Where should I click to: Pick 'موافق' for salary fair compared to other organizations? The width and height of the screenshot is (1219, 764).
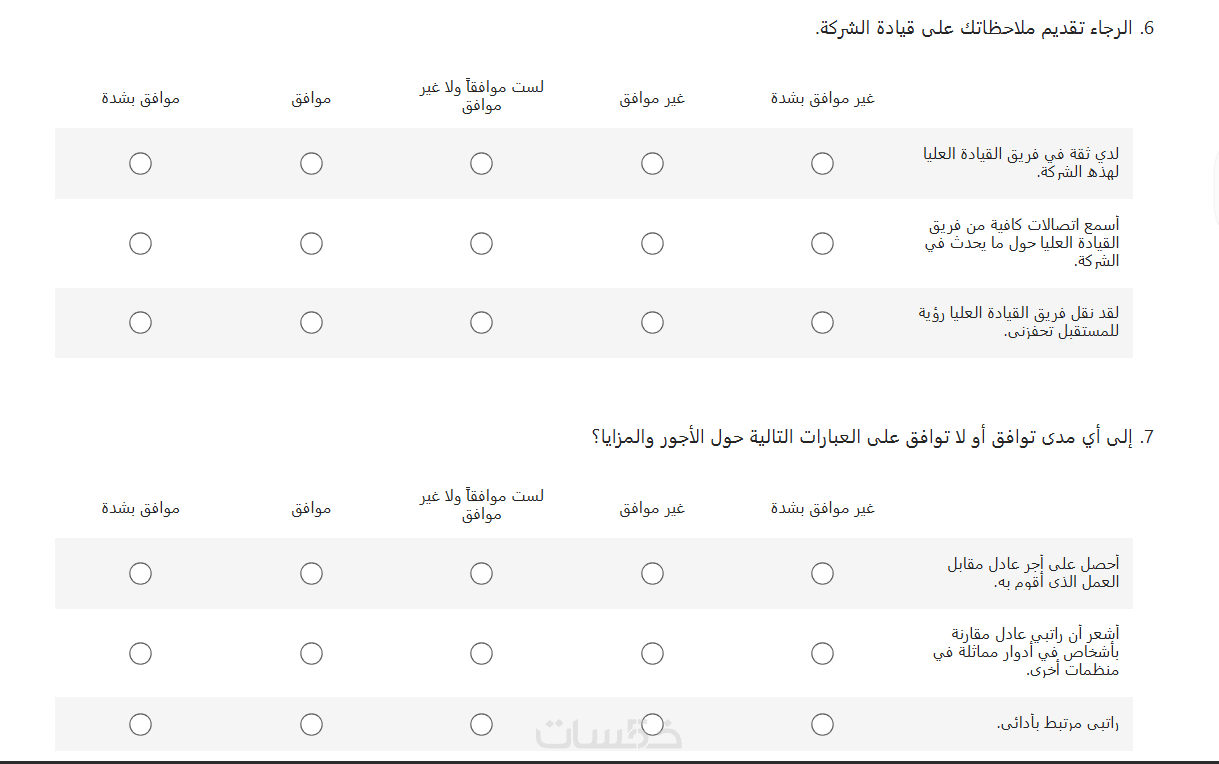point(311,653)
